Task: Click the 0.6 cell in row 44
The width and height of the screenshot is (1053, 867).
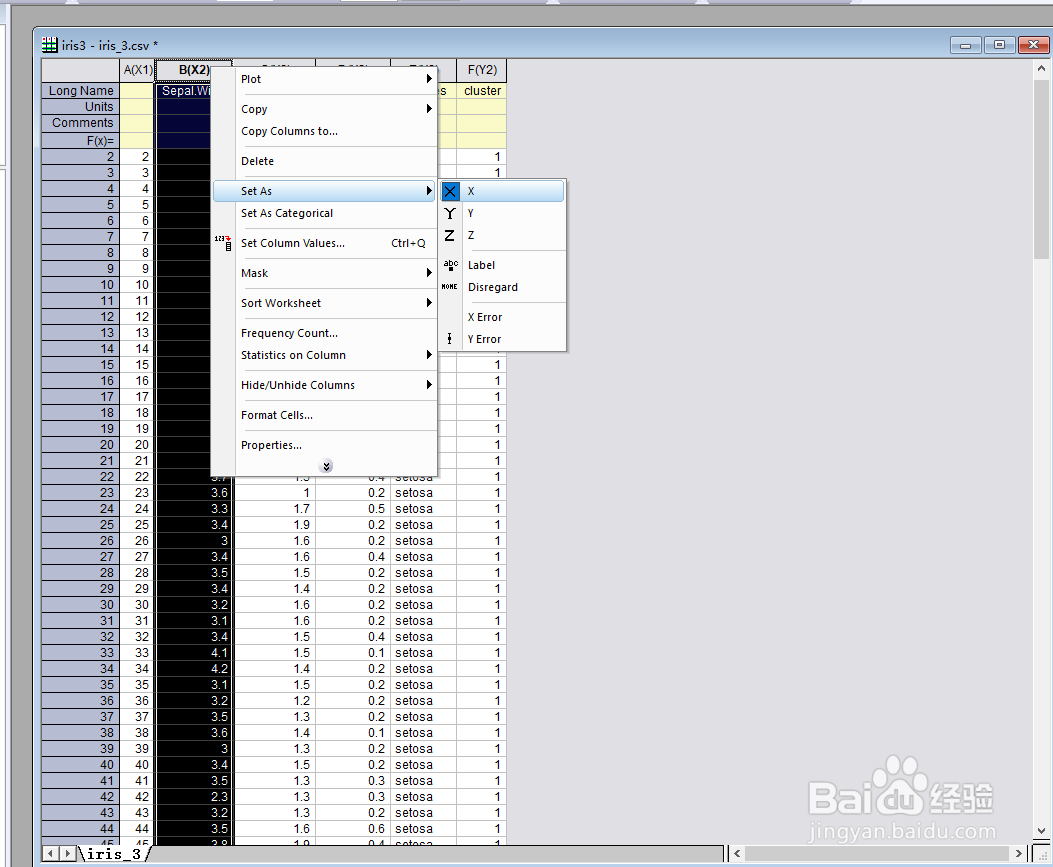Action: coord(353,829)
